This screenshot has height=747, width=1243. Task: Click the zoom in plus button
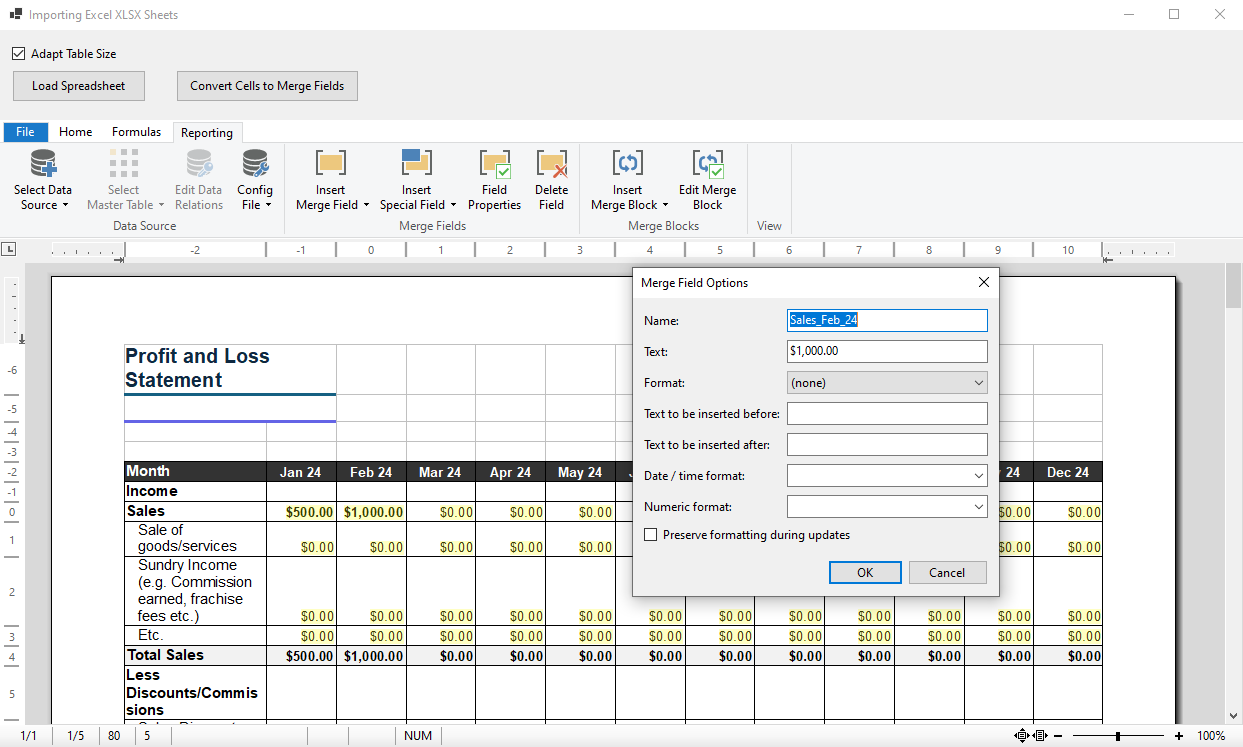[1179, 736]
